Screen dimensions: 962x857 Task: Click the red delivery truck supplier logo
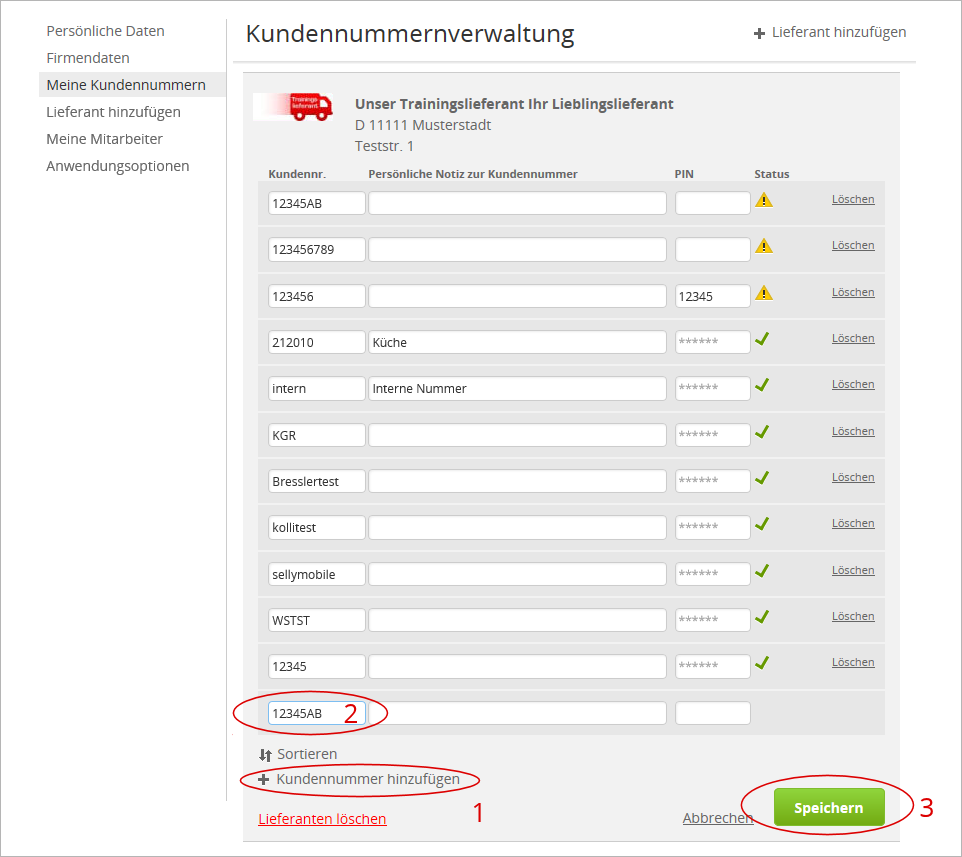point(293,107)
